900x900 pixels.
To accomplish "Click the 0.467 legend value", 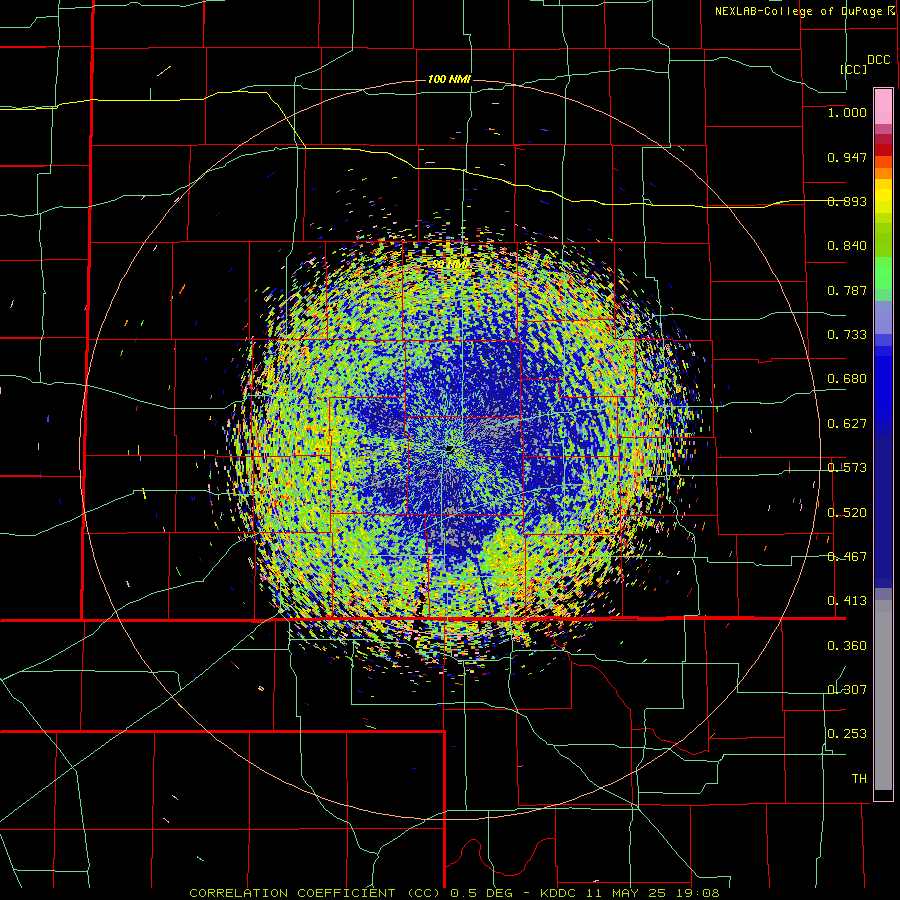I will point(847,557).
